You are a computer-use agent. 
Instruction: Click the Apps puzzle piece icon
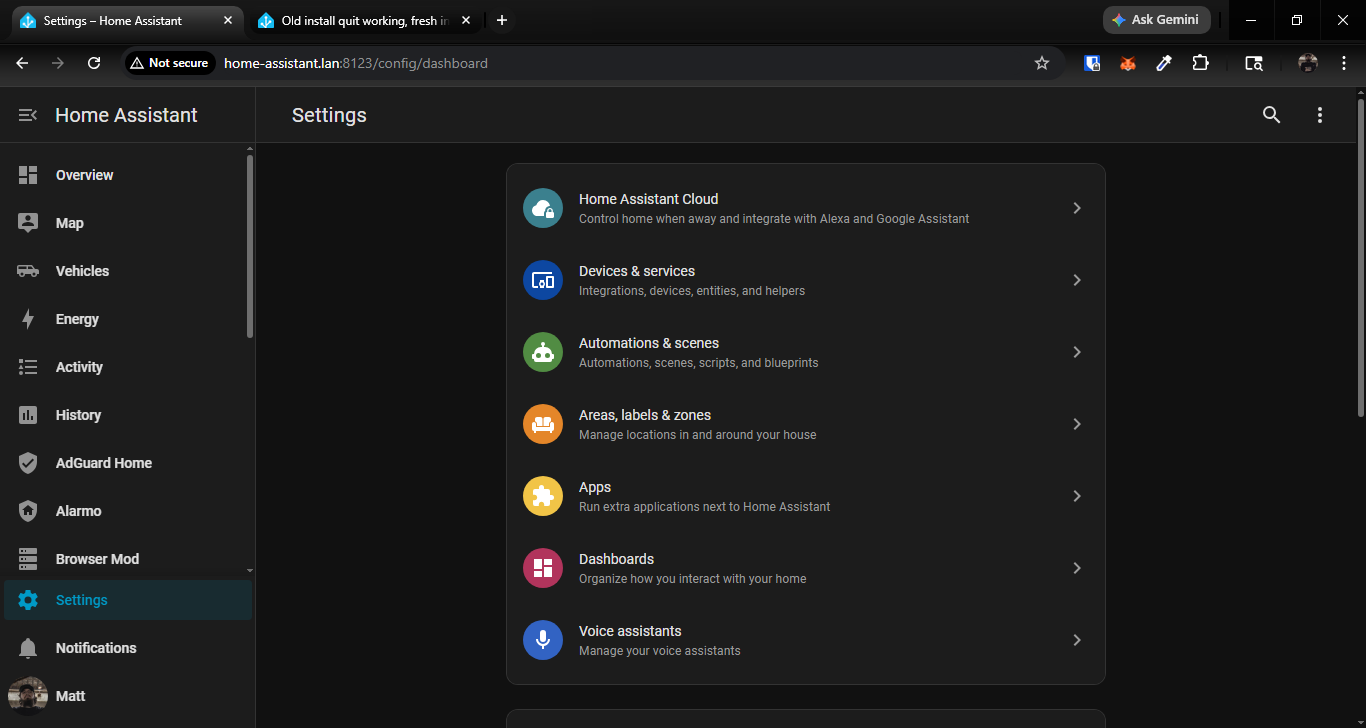point(543,496)
